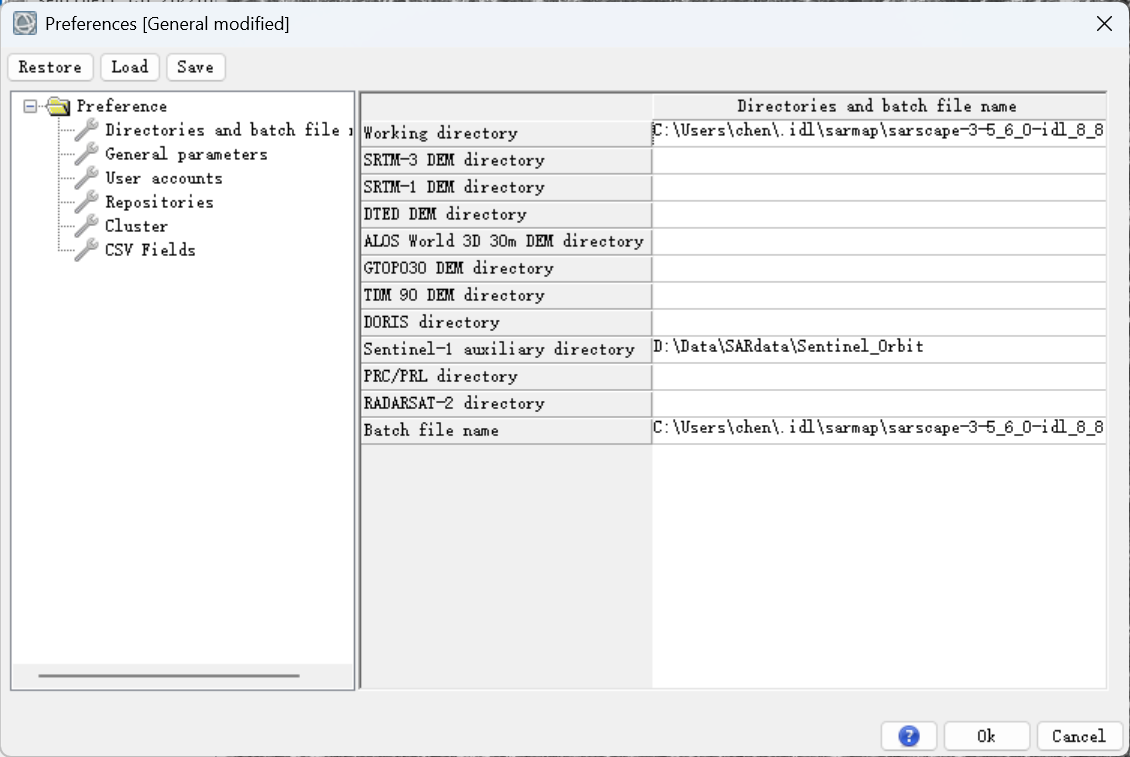Click the Load button
This screenshot has height=757, width=1130.
130,67
